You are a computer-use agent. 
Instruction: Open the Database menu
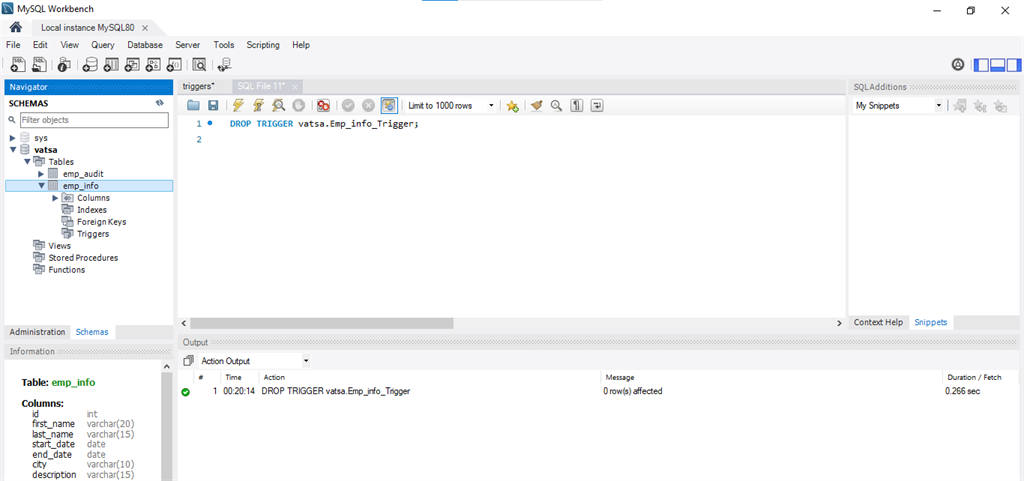coord(145,45)
